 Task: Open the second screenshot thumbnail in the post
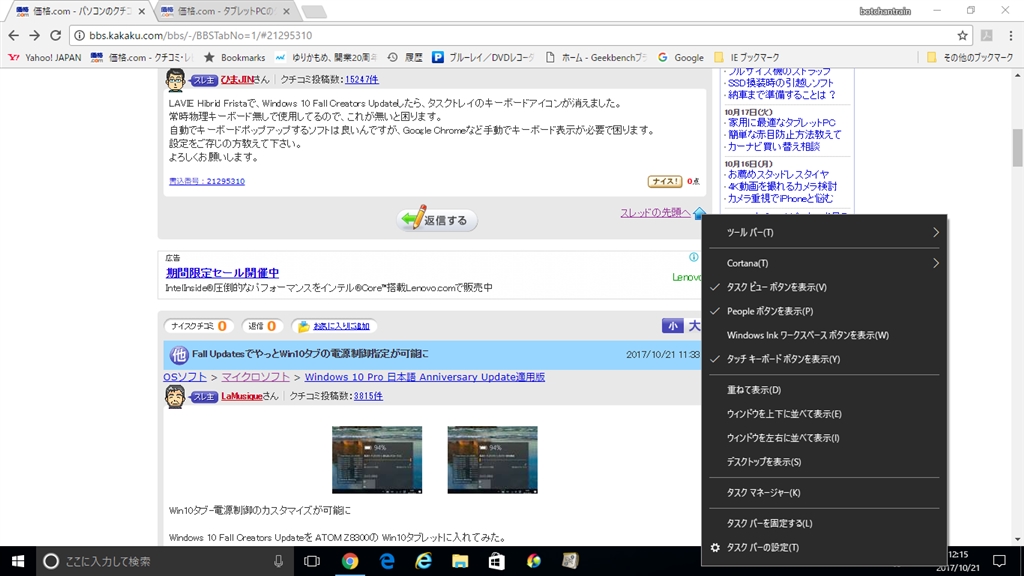coord(492,460)
